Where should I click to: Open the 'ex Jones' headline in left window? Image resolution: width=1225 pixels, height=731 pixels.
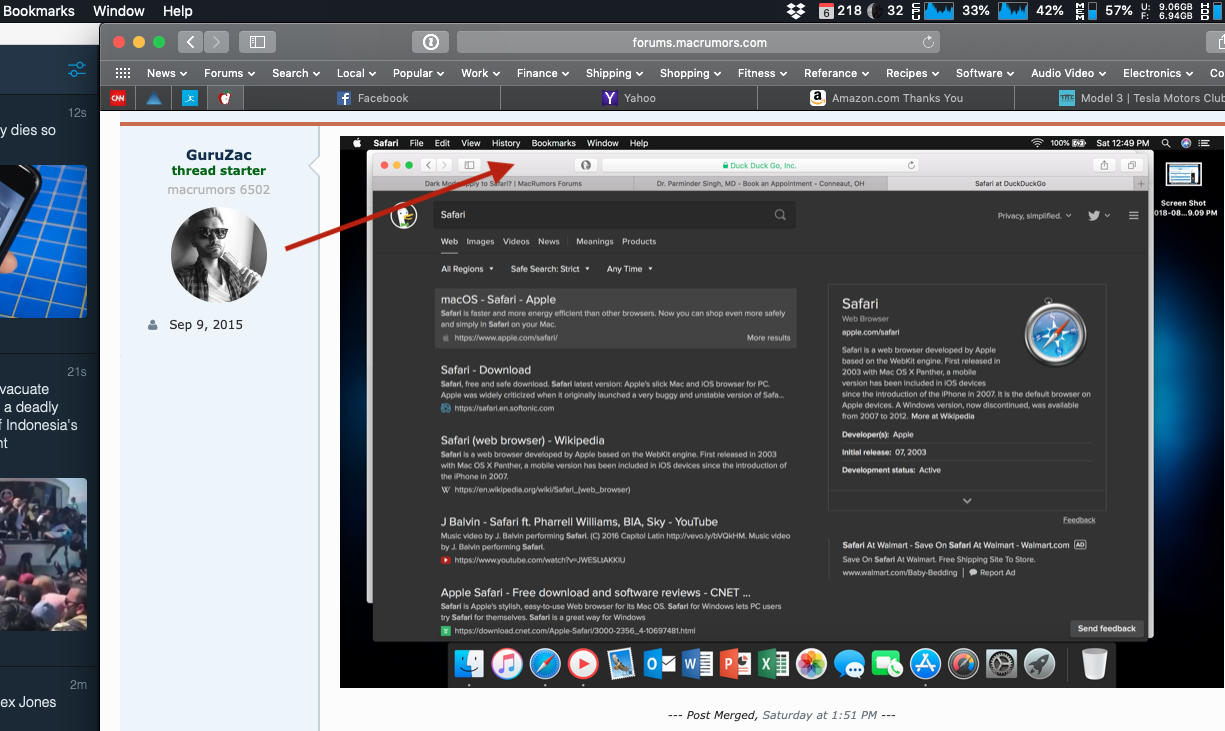[x=28, y=702]
